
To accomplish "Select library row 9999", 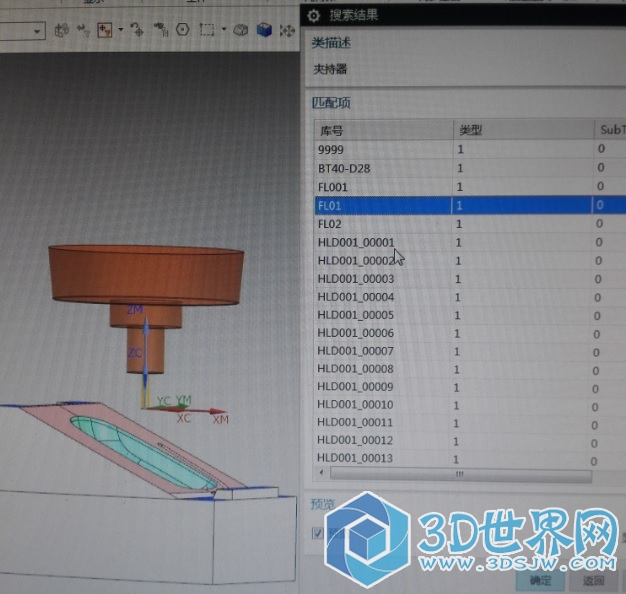I will [x=470, y=149].
